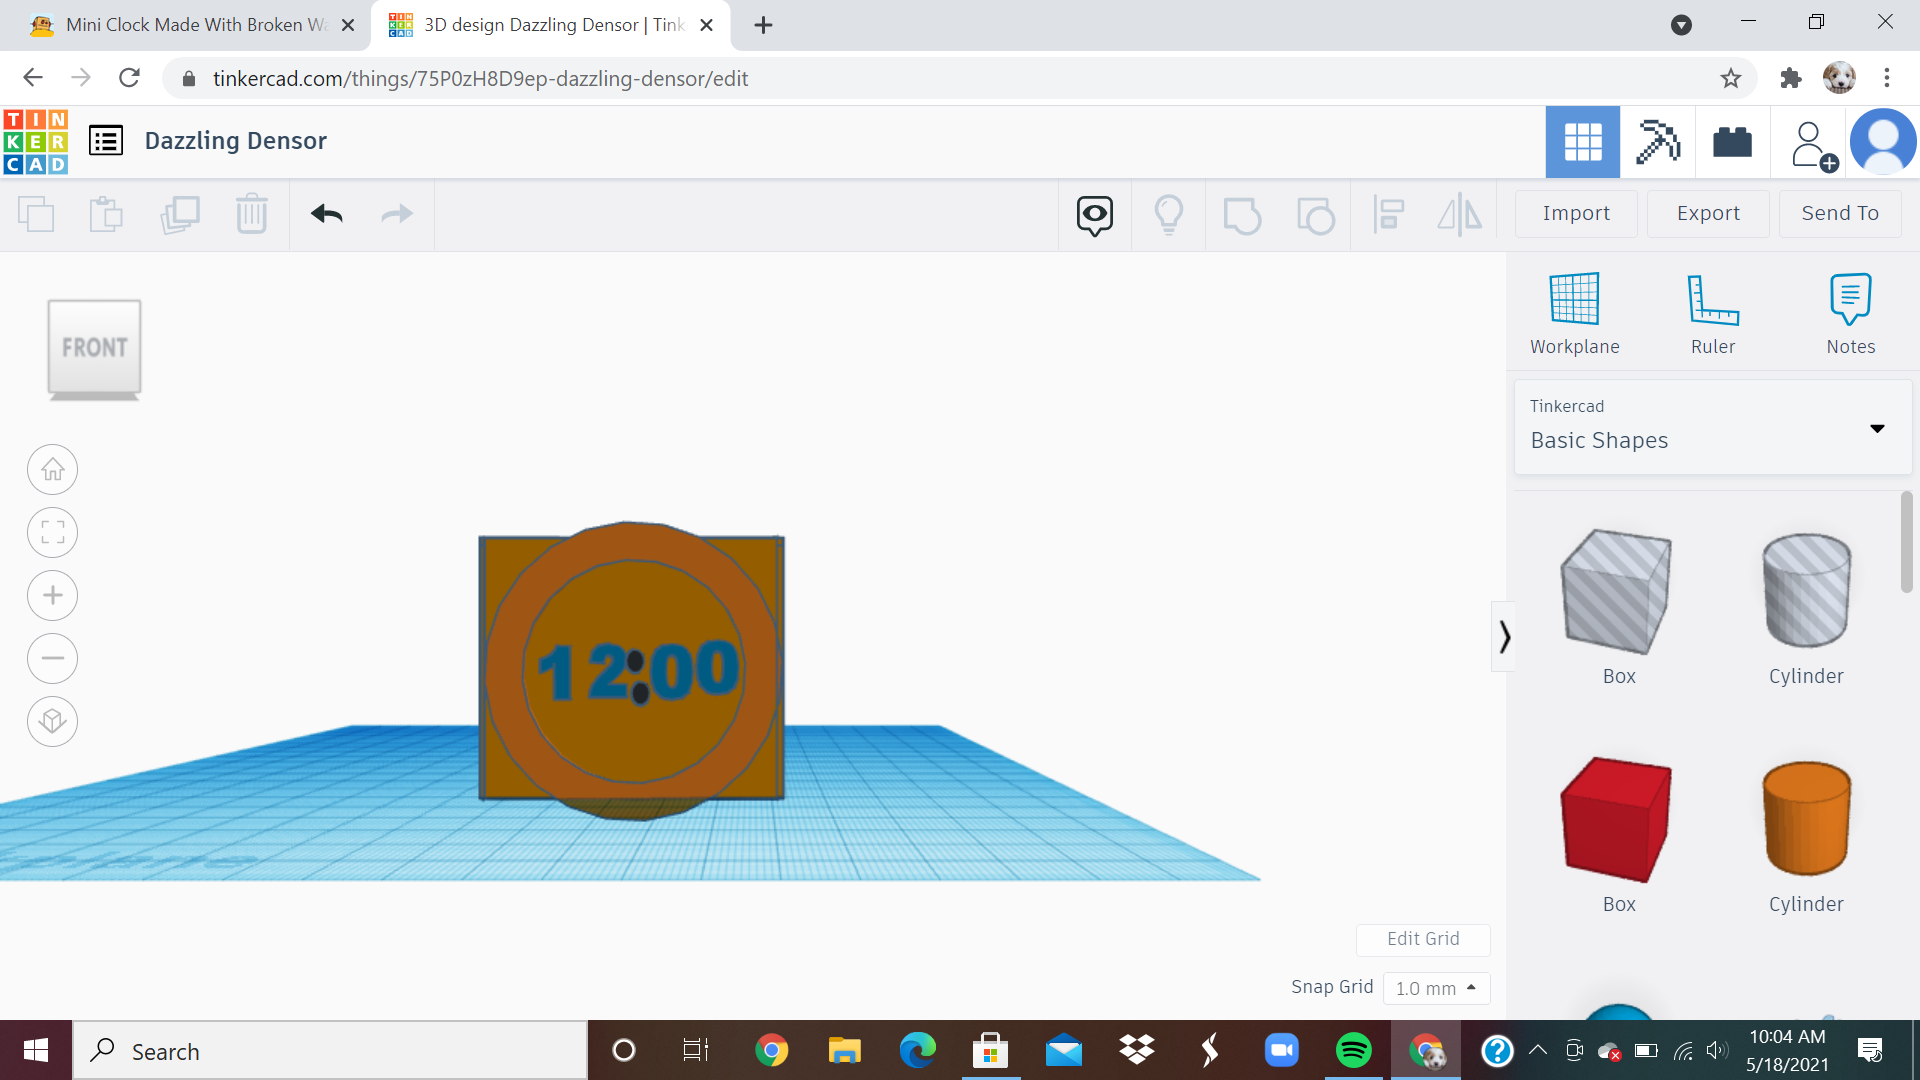Open the Snap Grid size dropdown

point(1437,988)
